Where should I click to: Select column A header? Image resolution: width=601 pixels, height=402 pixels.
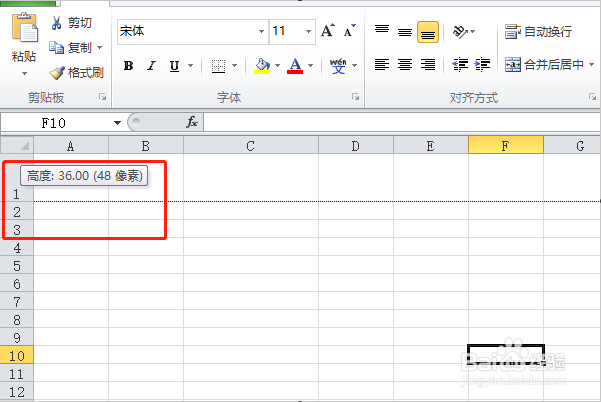tap(71, 146)
